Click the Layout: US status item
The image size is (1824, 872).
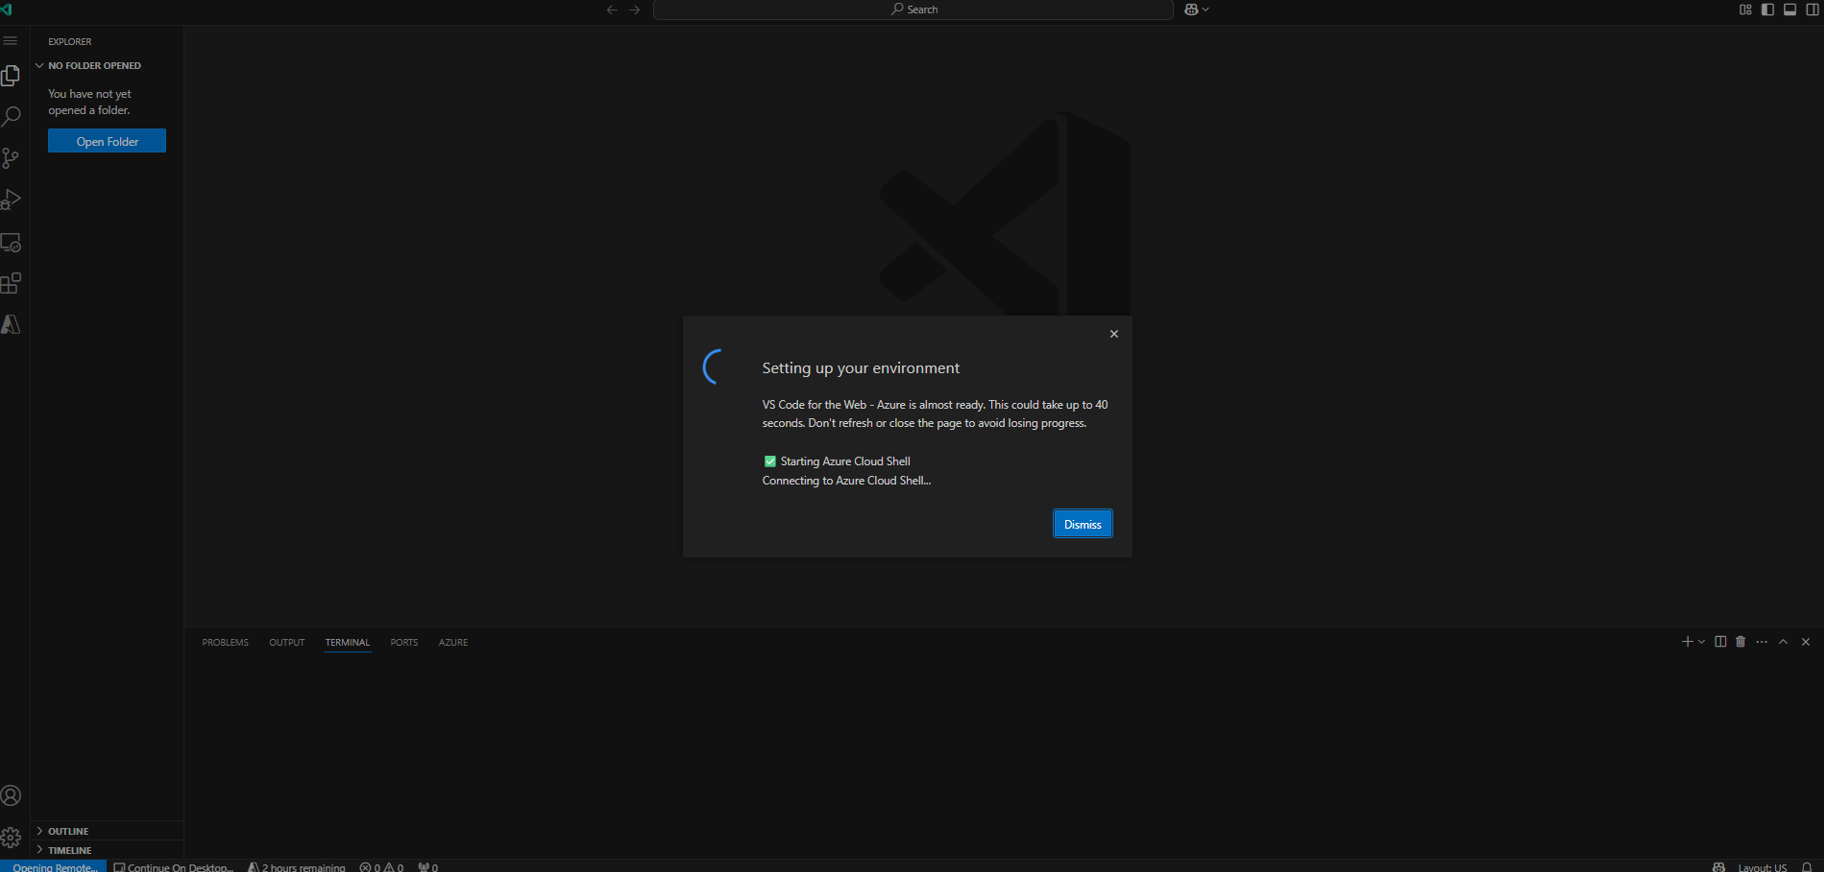tap(1762, 866)
